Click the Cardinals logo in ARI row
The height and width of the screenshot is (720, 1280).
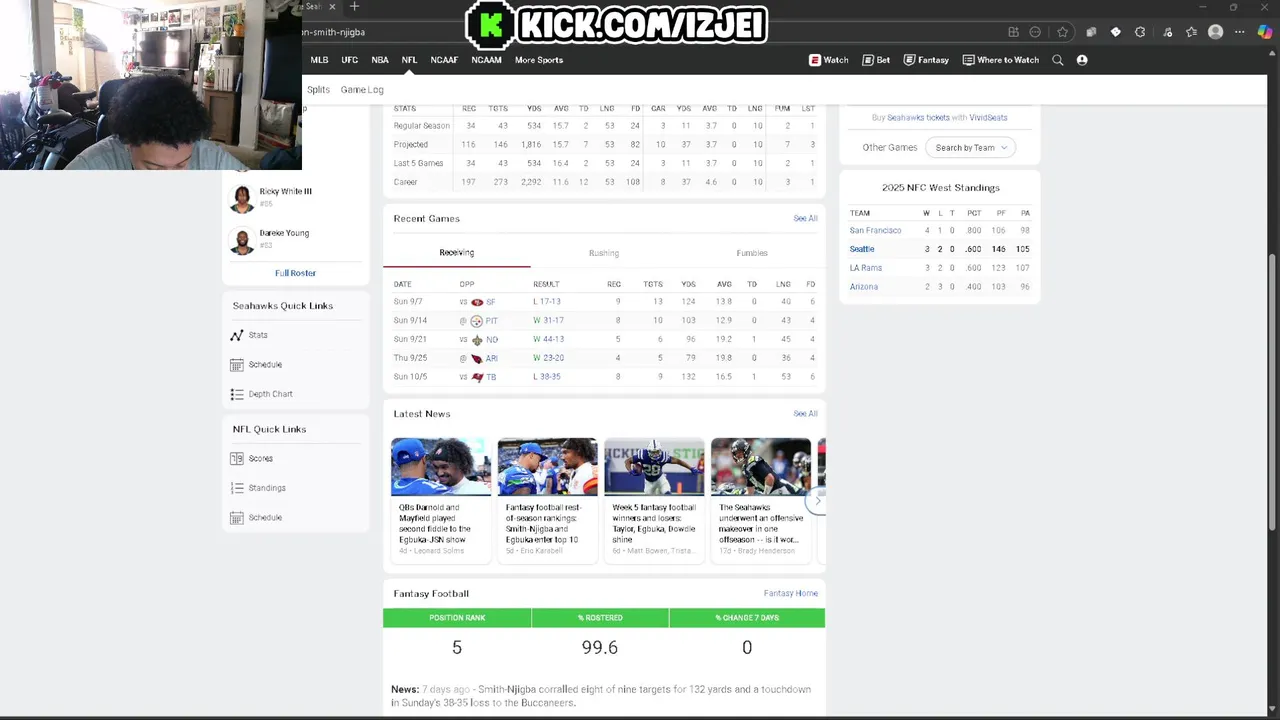coord(476,358)
